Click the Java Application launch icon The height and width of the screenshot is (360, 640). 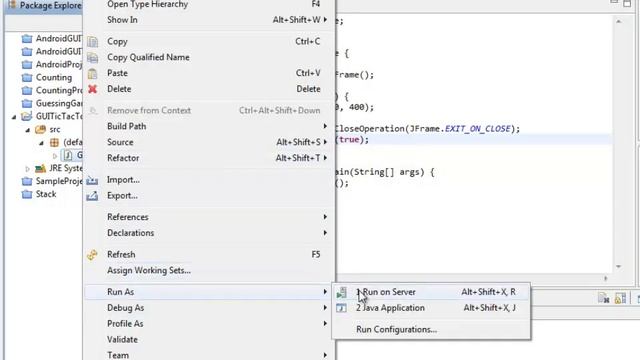341,308
